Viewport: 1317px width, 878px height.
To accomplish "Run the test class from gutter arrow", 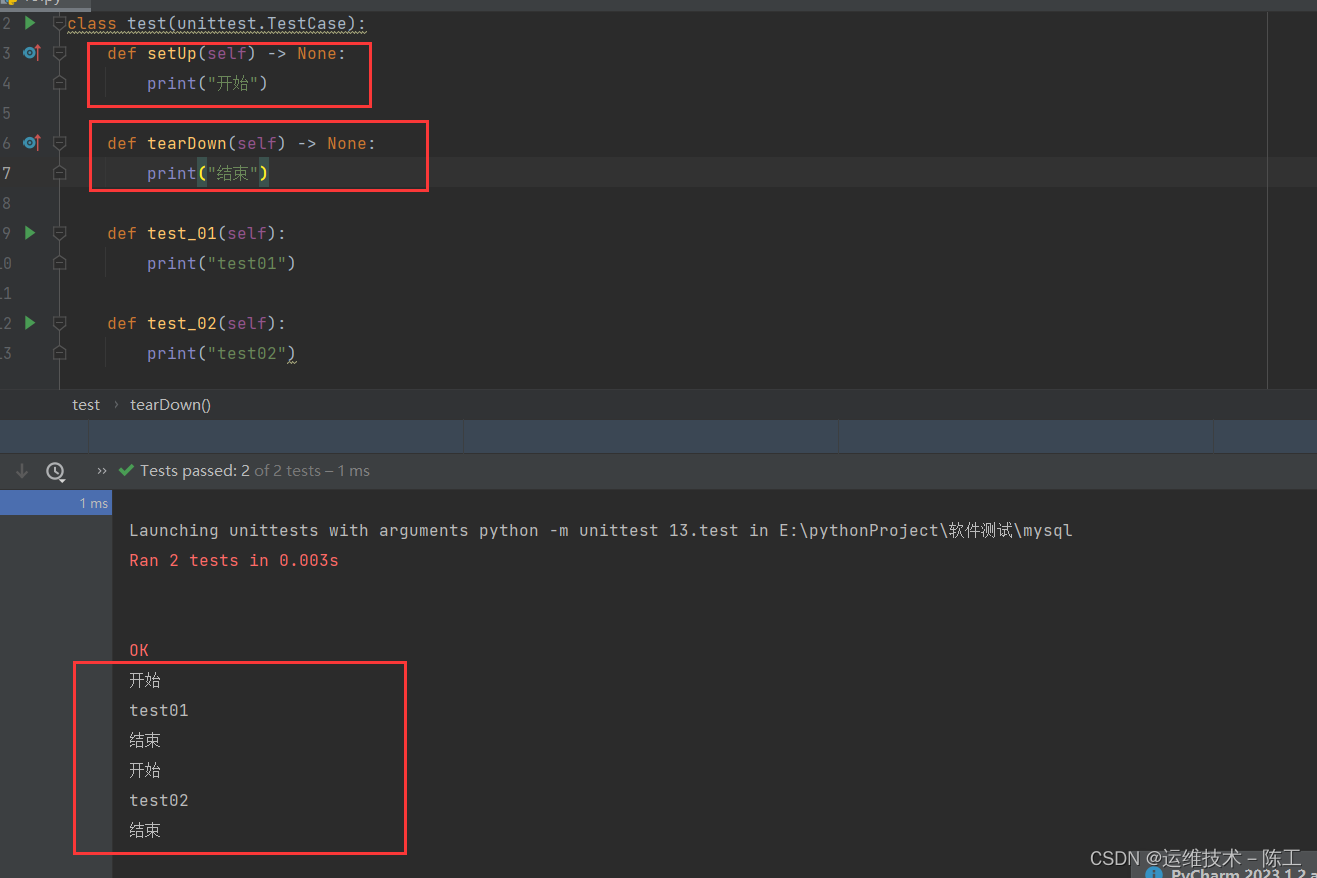I will (30, 22).
